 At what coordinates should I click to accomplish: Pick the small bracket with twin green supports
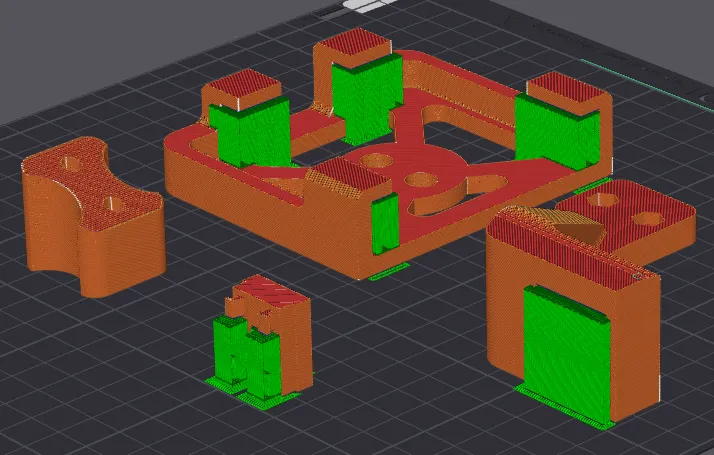260,342
